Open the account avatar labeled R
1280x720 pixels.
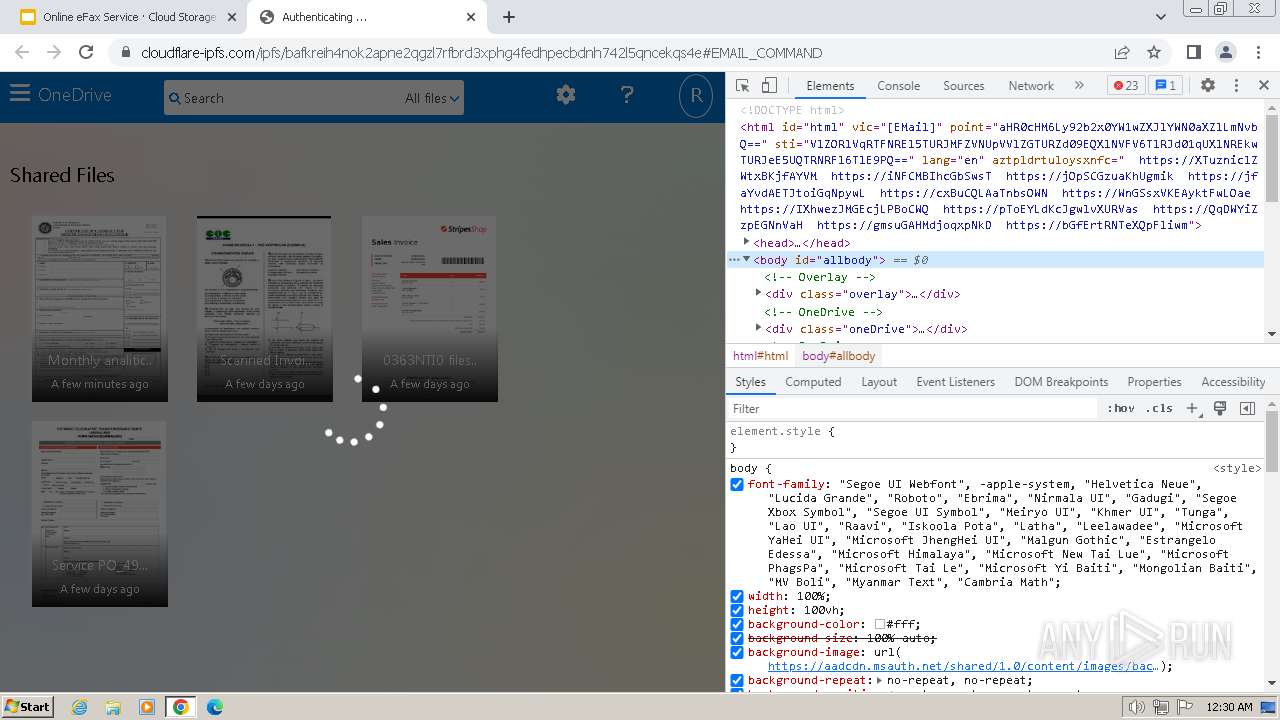point(696,95)
